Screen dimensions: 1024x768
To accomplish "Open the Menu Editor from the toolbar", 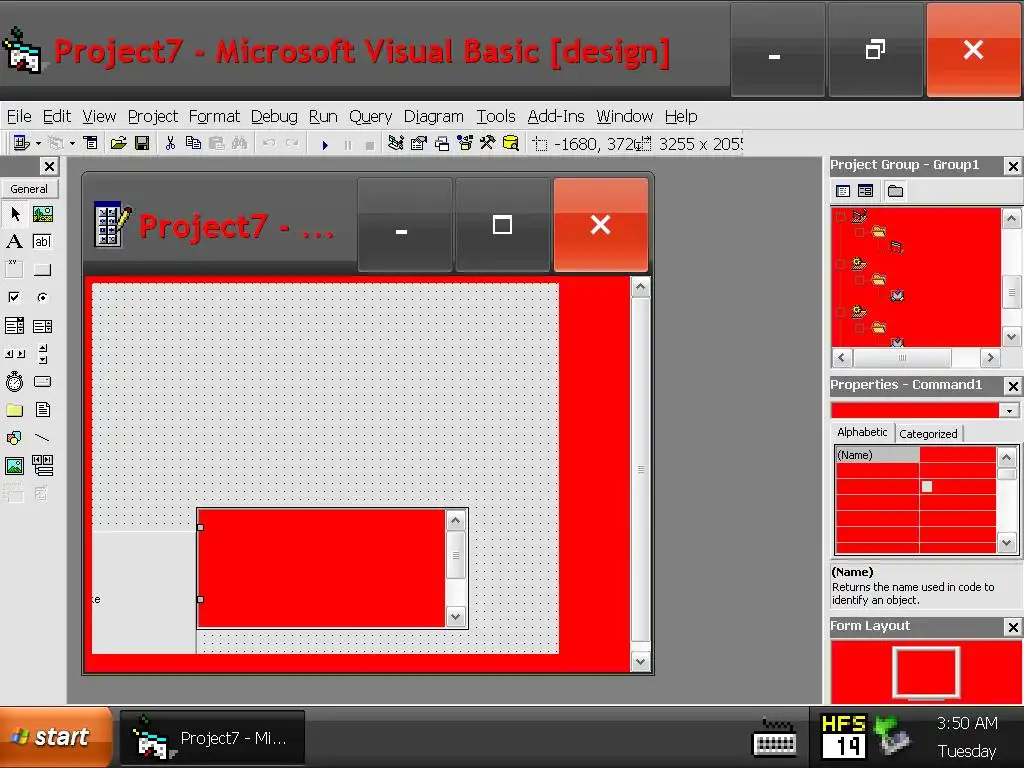I will pyautogui.click(x=91, y=143).
